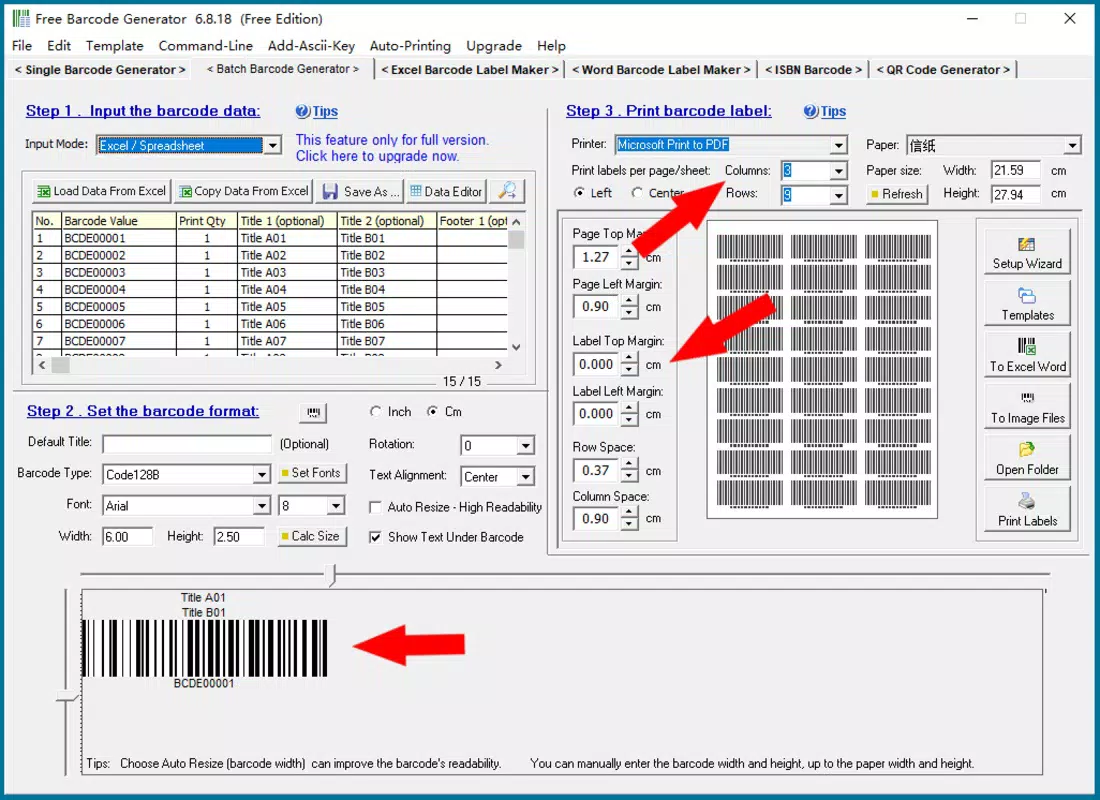1100x800 pixels.
Task: Open the Auto-Printing menu
Action: pyautogui.click(x=410, y=46)
